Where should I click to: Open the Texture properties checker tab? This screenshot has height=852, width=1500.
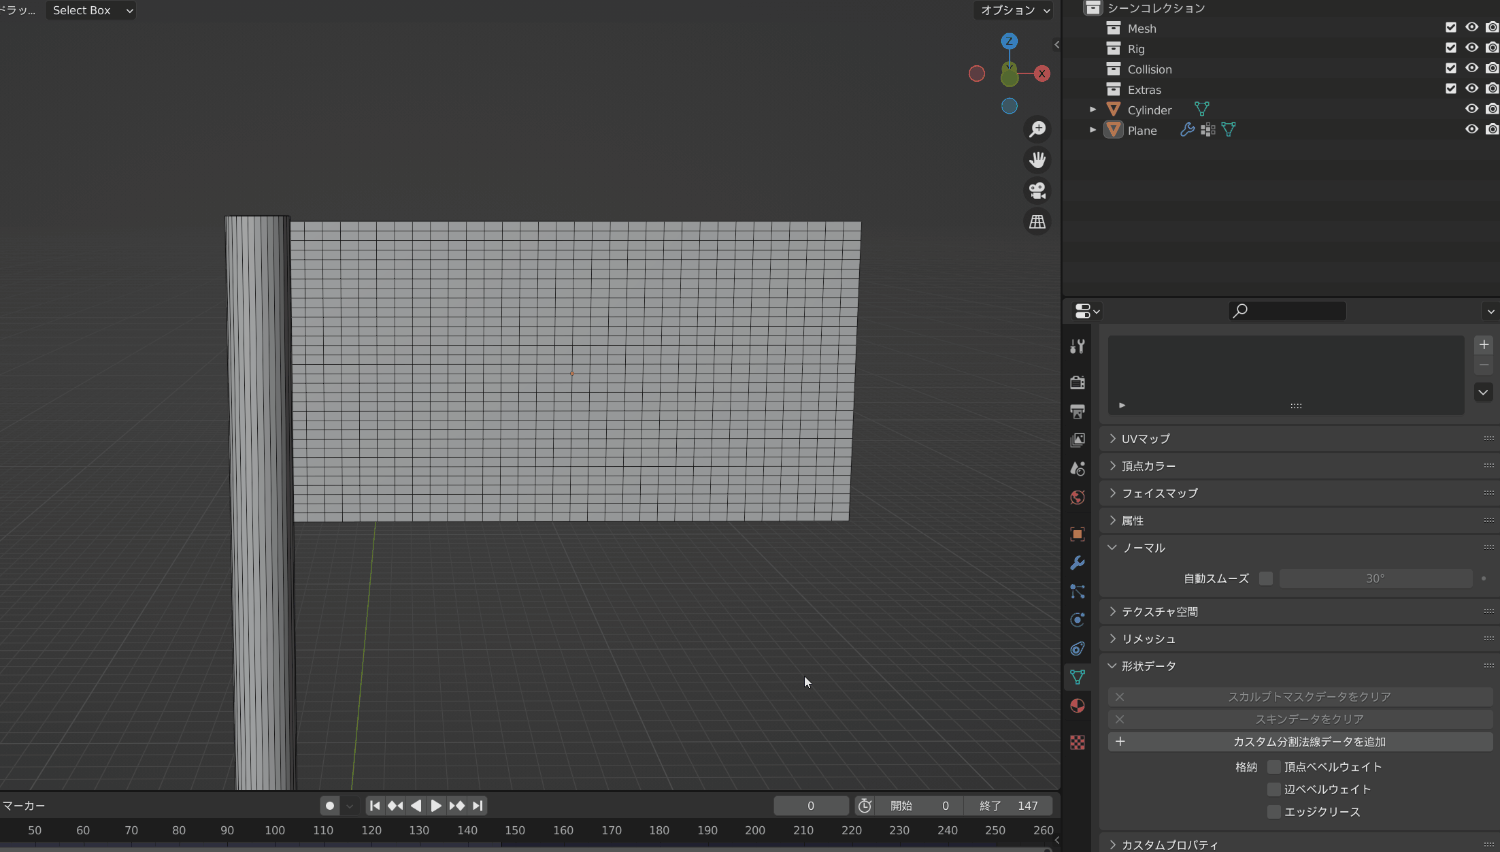click(x=1077, y=742)
